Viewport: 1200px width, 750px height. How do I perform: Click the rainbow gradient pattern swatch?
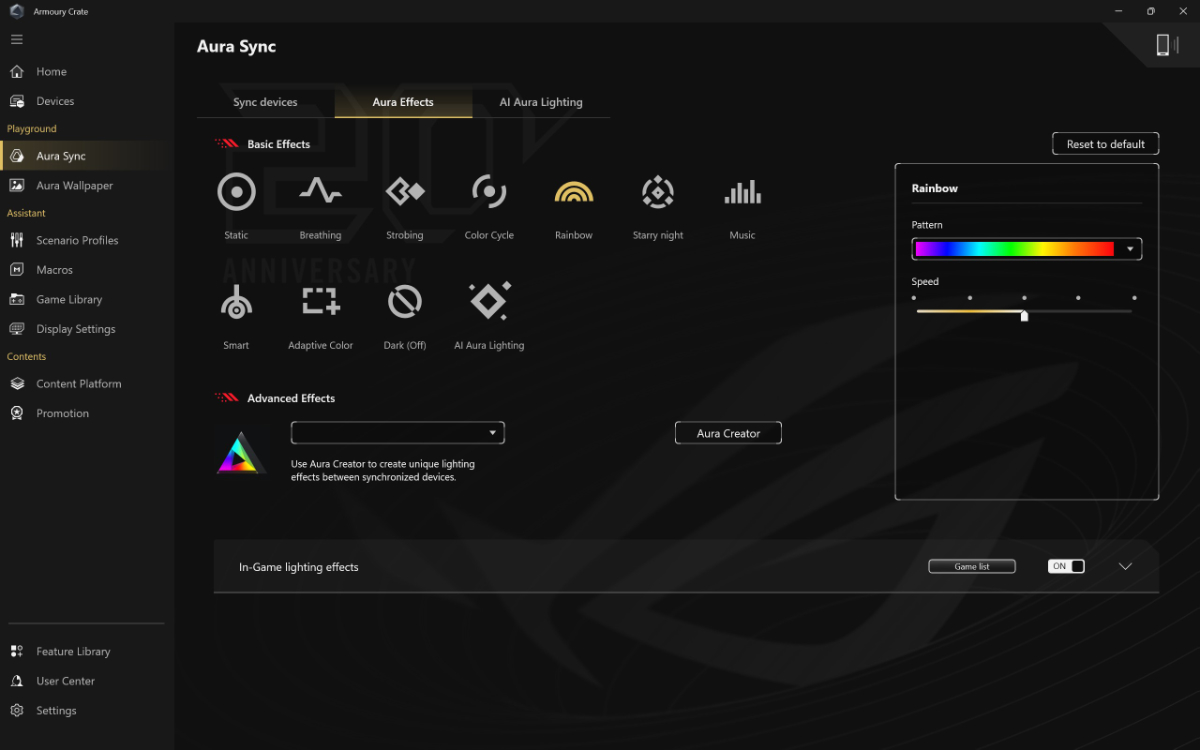[x=1014, y=249]
